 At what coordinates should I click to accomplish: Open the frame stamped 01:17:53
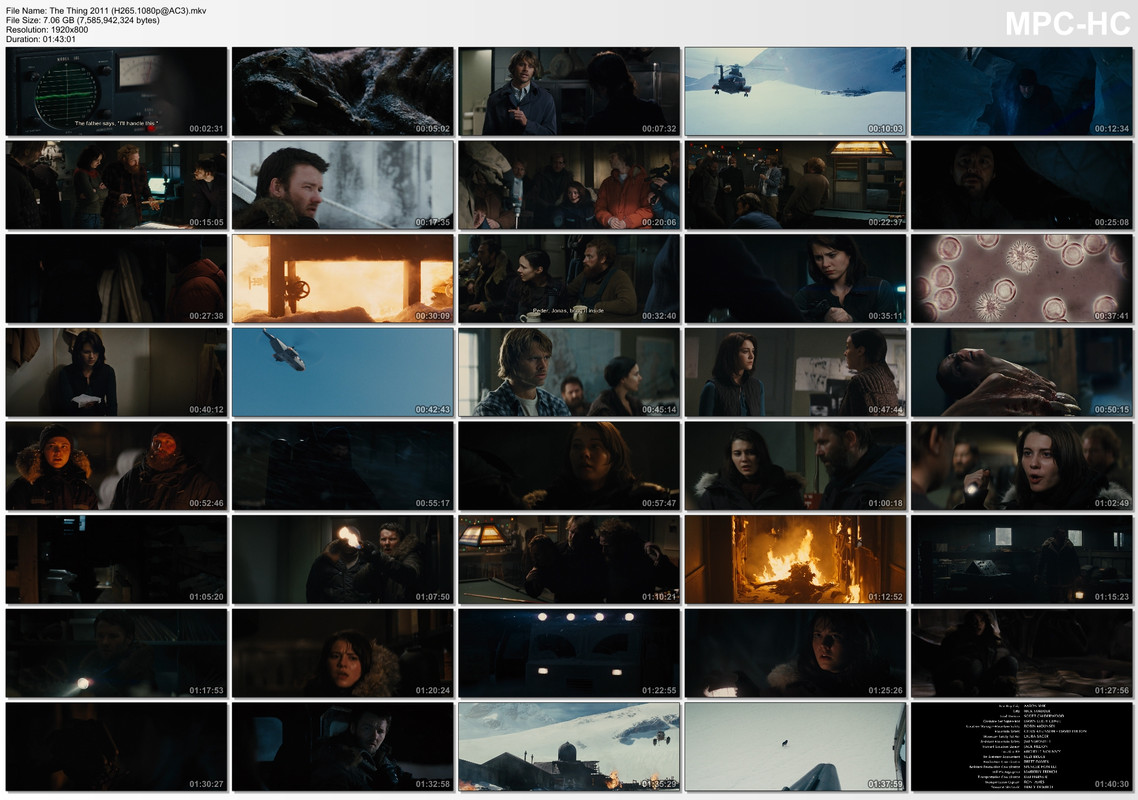(116, 653)
